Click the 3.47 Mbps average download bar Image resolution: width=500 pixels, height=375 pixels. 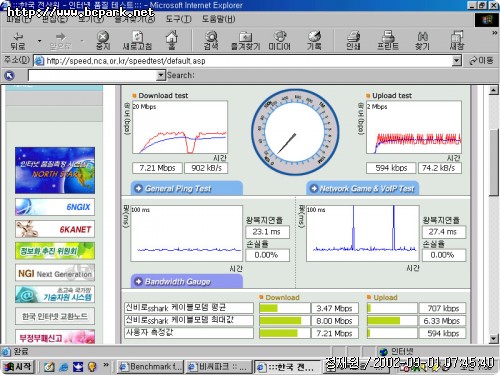pyautogui.click(x=269, y=308)
